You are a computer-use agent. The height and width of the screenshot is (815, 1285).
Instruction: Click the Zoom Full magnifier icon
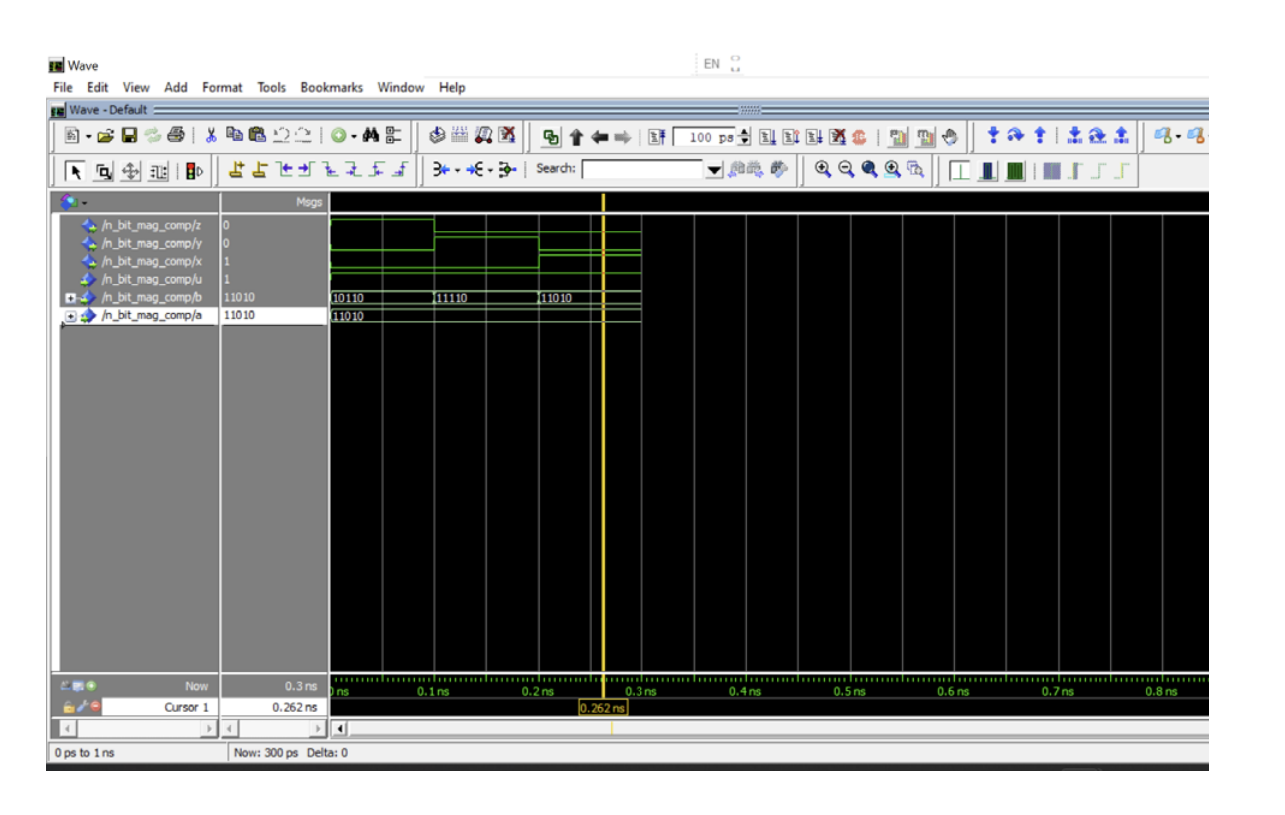(868, 167)
